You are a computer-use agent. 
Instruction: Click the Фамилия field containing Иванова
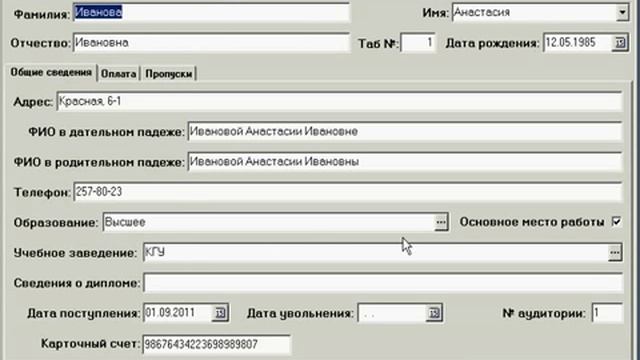211,12
